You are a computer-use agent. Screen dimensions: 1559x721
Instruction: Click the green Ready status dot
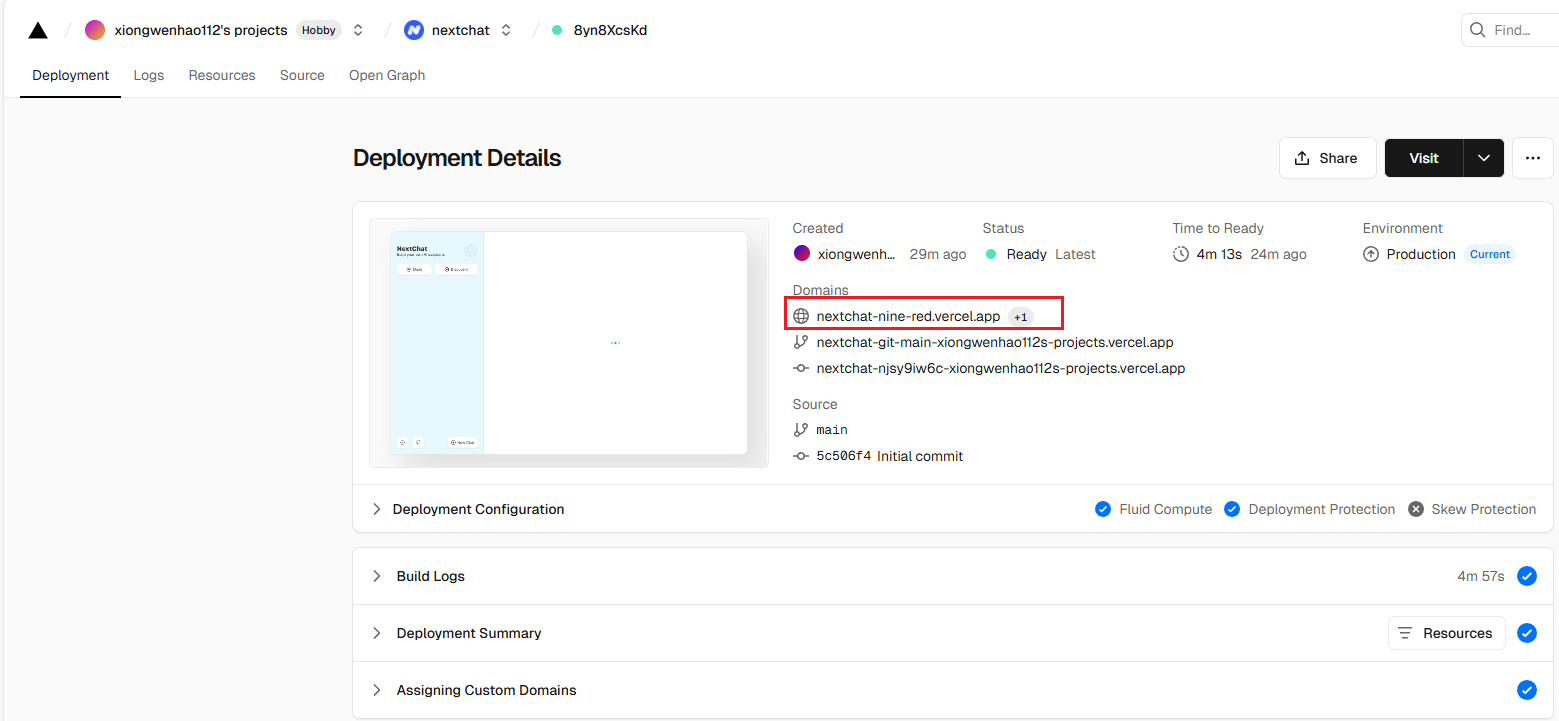[991, 254]
